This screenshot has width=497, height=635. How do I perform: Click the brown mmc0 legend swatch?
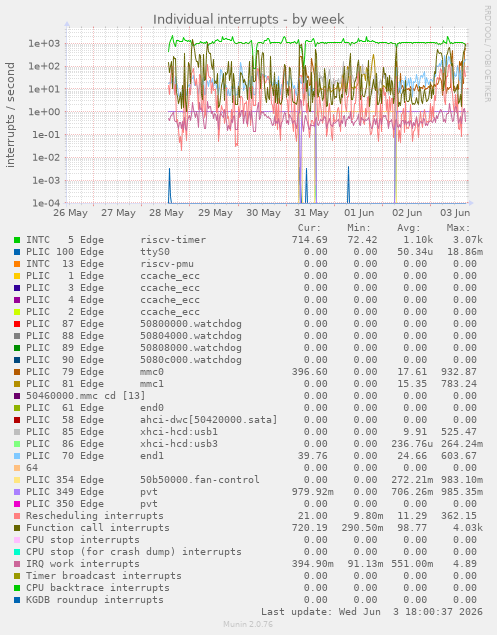coord(17,372)
